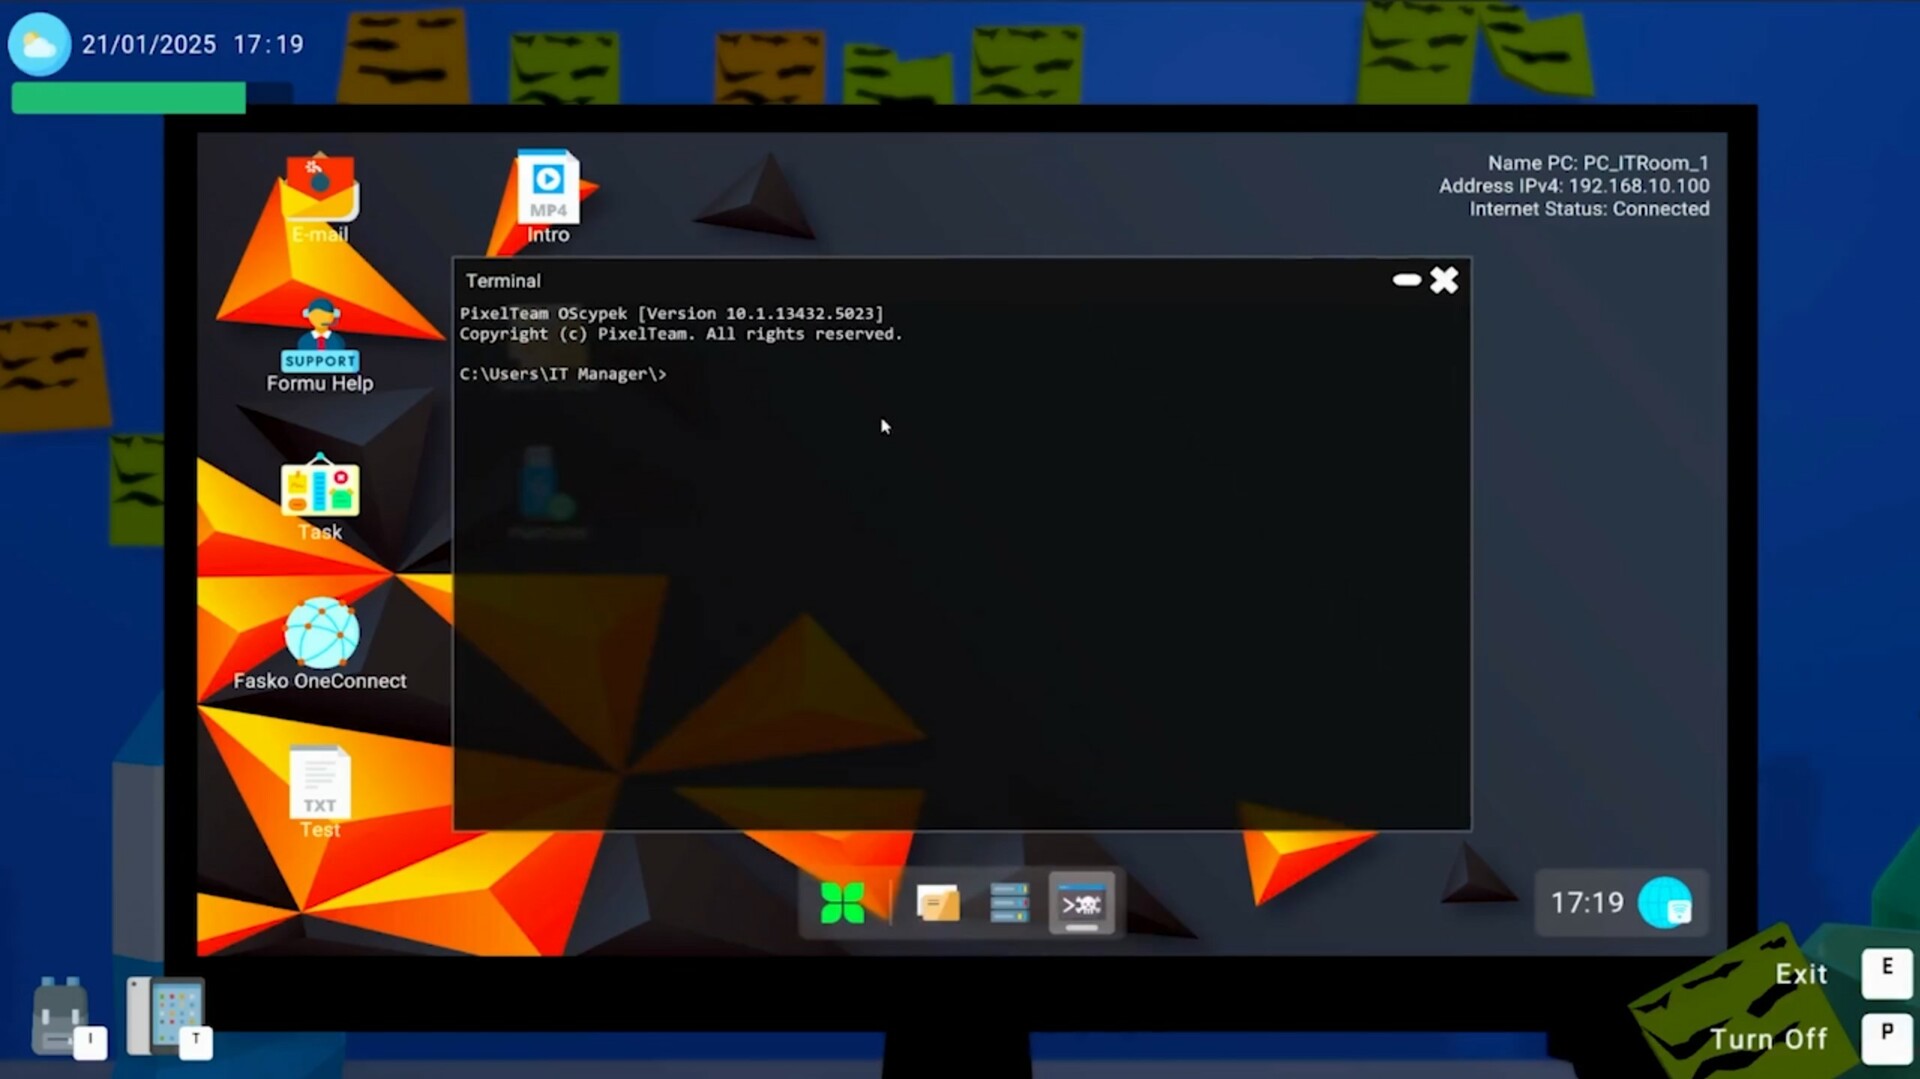Screen dimensions: 1920x1079
Task: Open Formu Help support
Action: tap(319, 345)
